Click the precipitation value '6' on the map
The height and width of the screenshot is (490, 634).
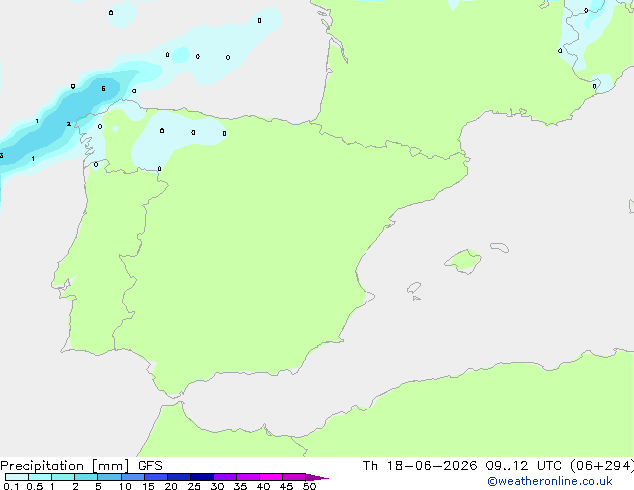tap(104, 89)
